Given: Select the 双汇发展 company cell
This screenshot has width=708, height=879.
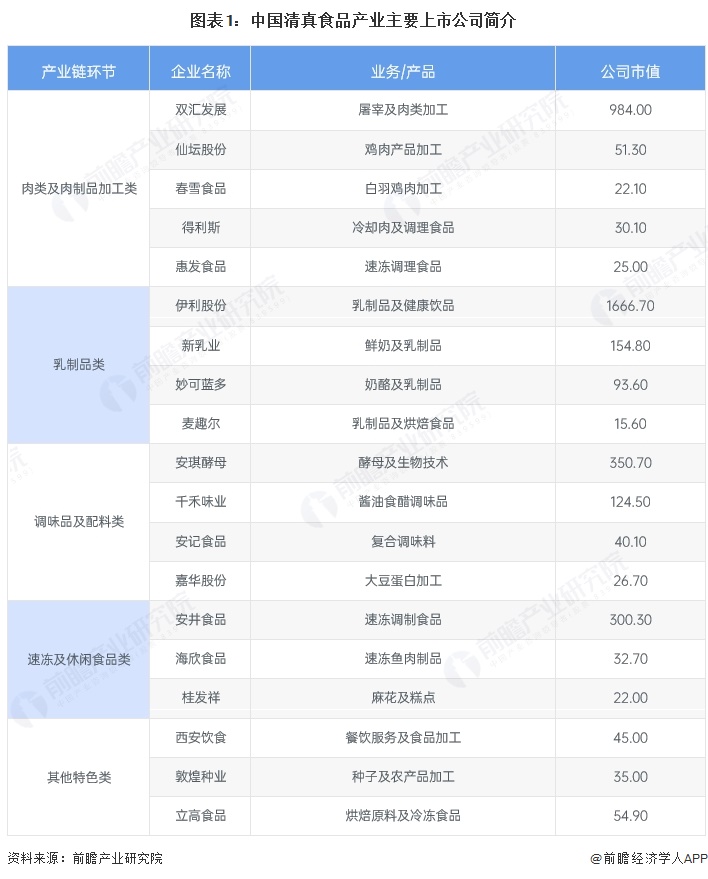Looking at the screenshot, I should tap(200, 110).
